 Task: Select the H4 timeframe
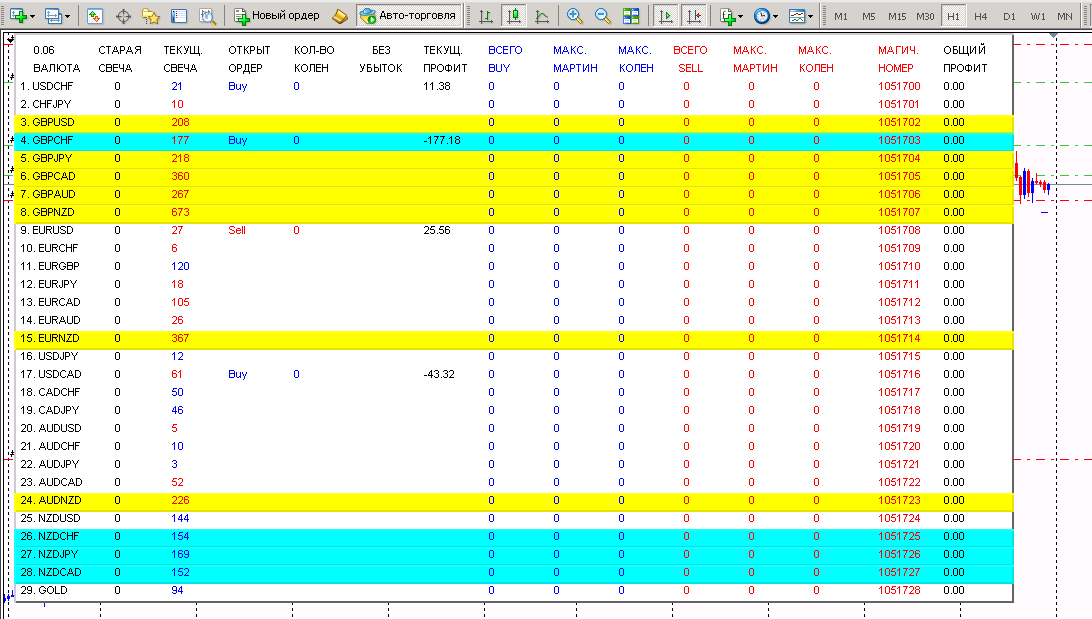pos(981,16)
